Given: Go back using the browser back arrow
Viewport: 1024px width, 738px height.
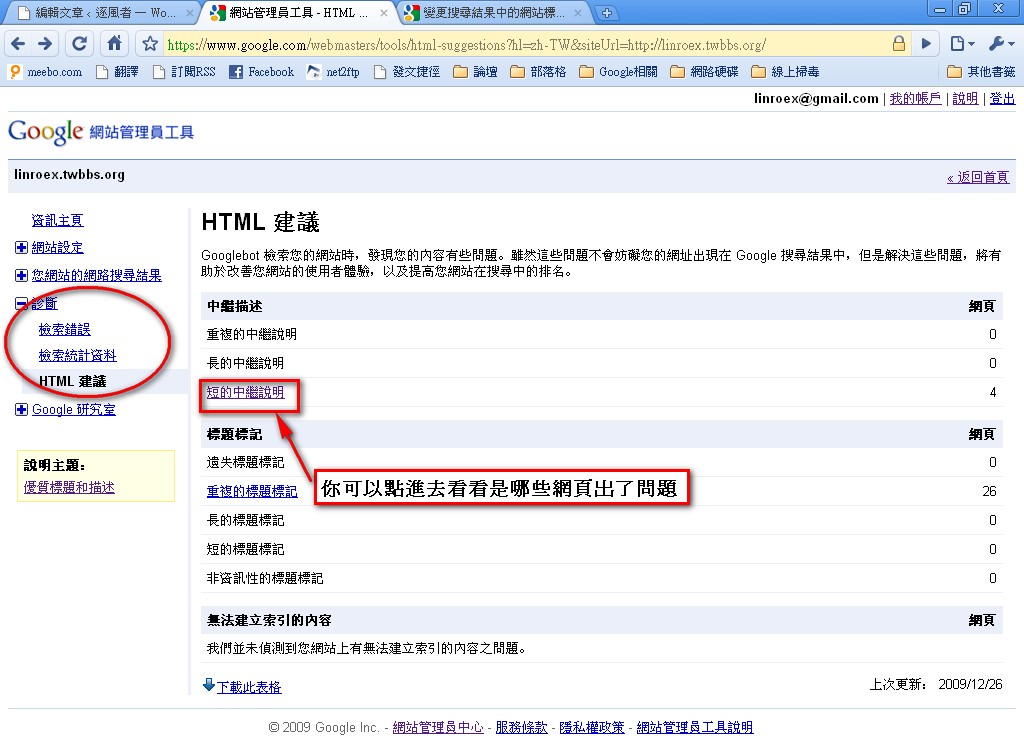Looking at the screenshot, I should [18, 44].
